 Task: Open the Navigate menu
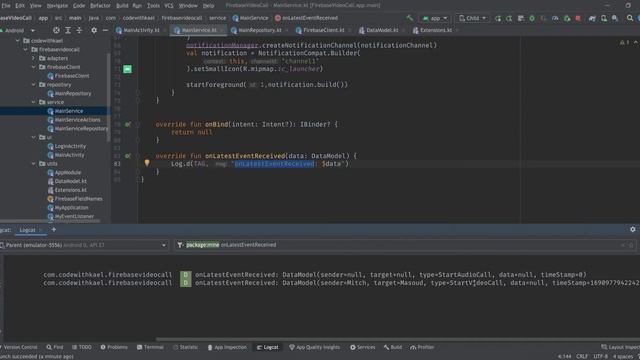pyautogui.click(x=57, y=6)
